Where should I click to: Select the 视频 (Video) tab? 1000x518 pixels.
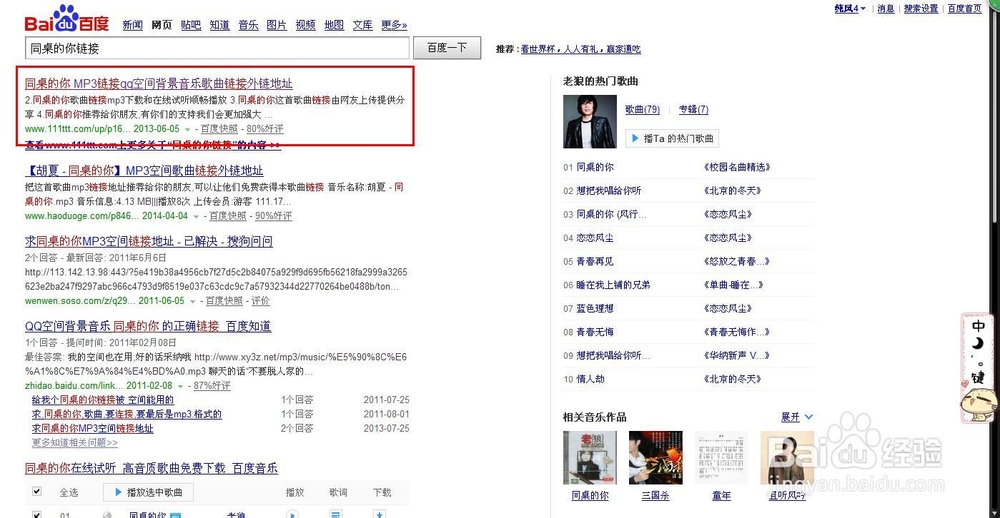[x=305, y=25]
